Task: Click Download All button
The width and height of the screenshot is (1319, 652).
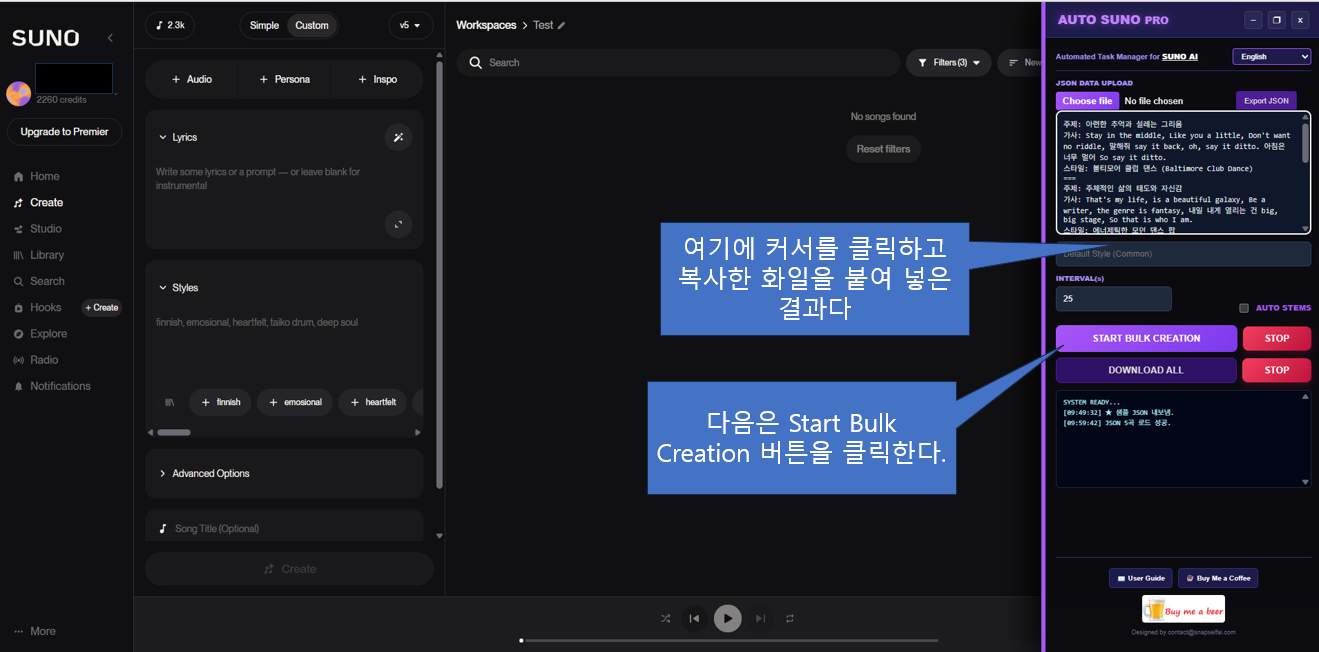Action: (x=1146, y=370)
